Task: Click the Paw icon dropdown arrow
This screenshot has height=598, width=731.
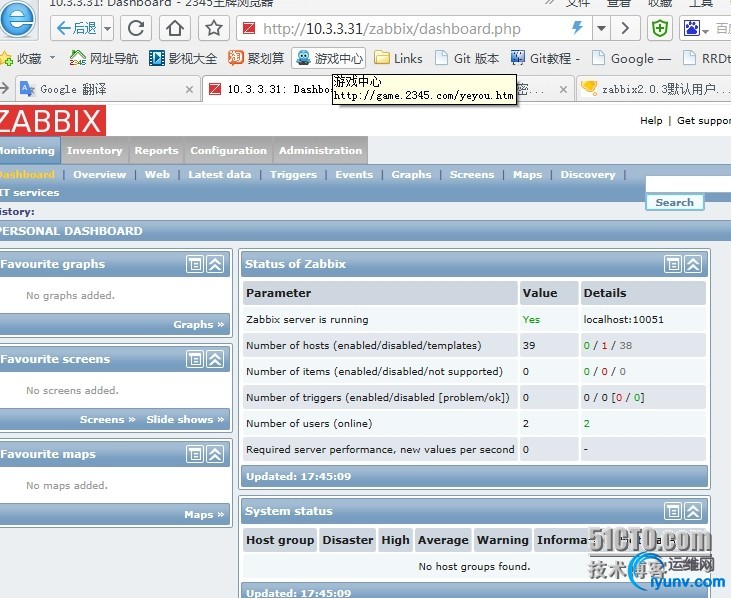Action: coord(706,31)
